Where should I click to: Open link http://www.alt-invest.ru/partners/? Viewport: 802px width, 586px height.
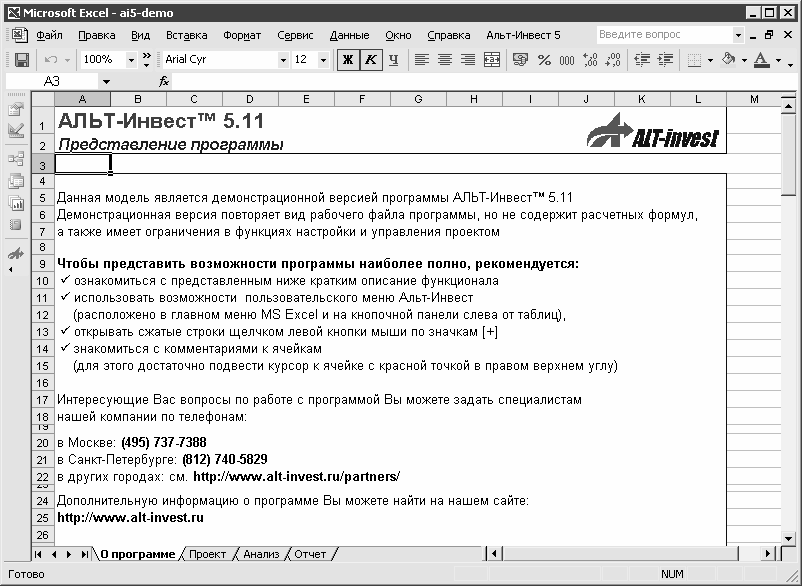click(x=297, y=477)
